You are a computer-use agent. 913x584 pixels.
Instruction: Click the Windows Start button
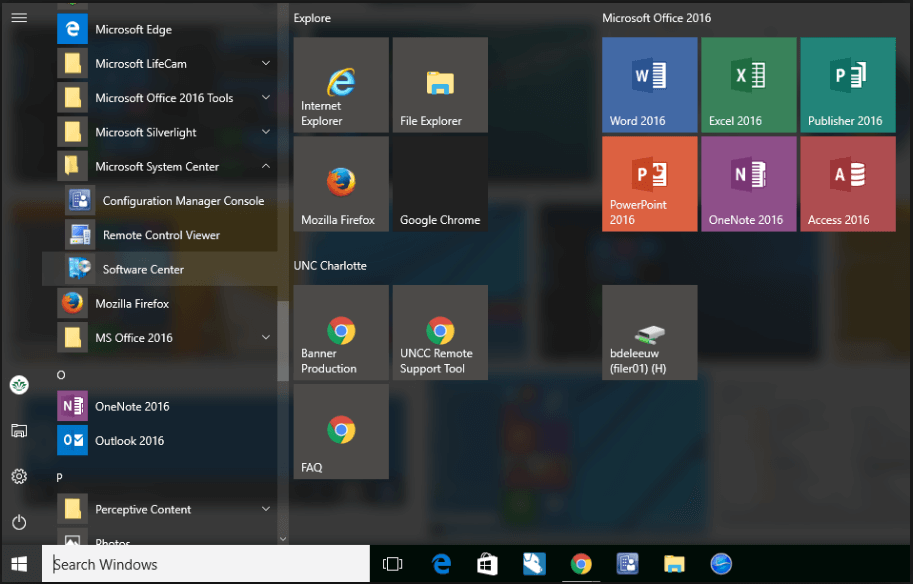(19, 564)
